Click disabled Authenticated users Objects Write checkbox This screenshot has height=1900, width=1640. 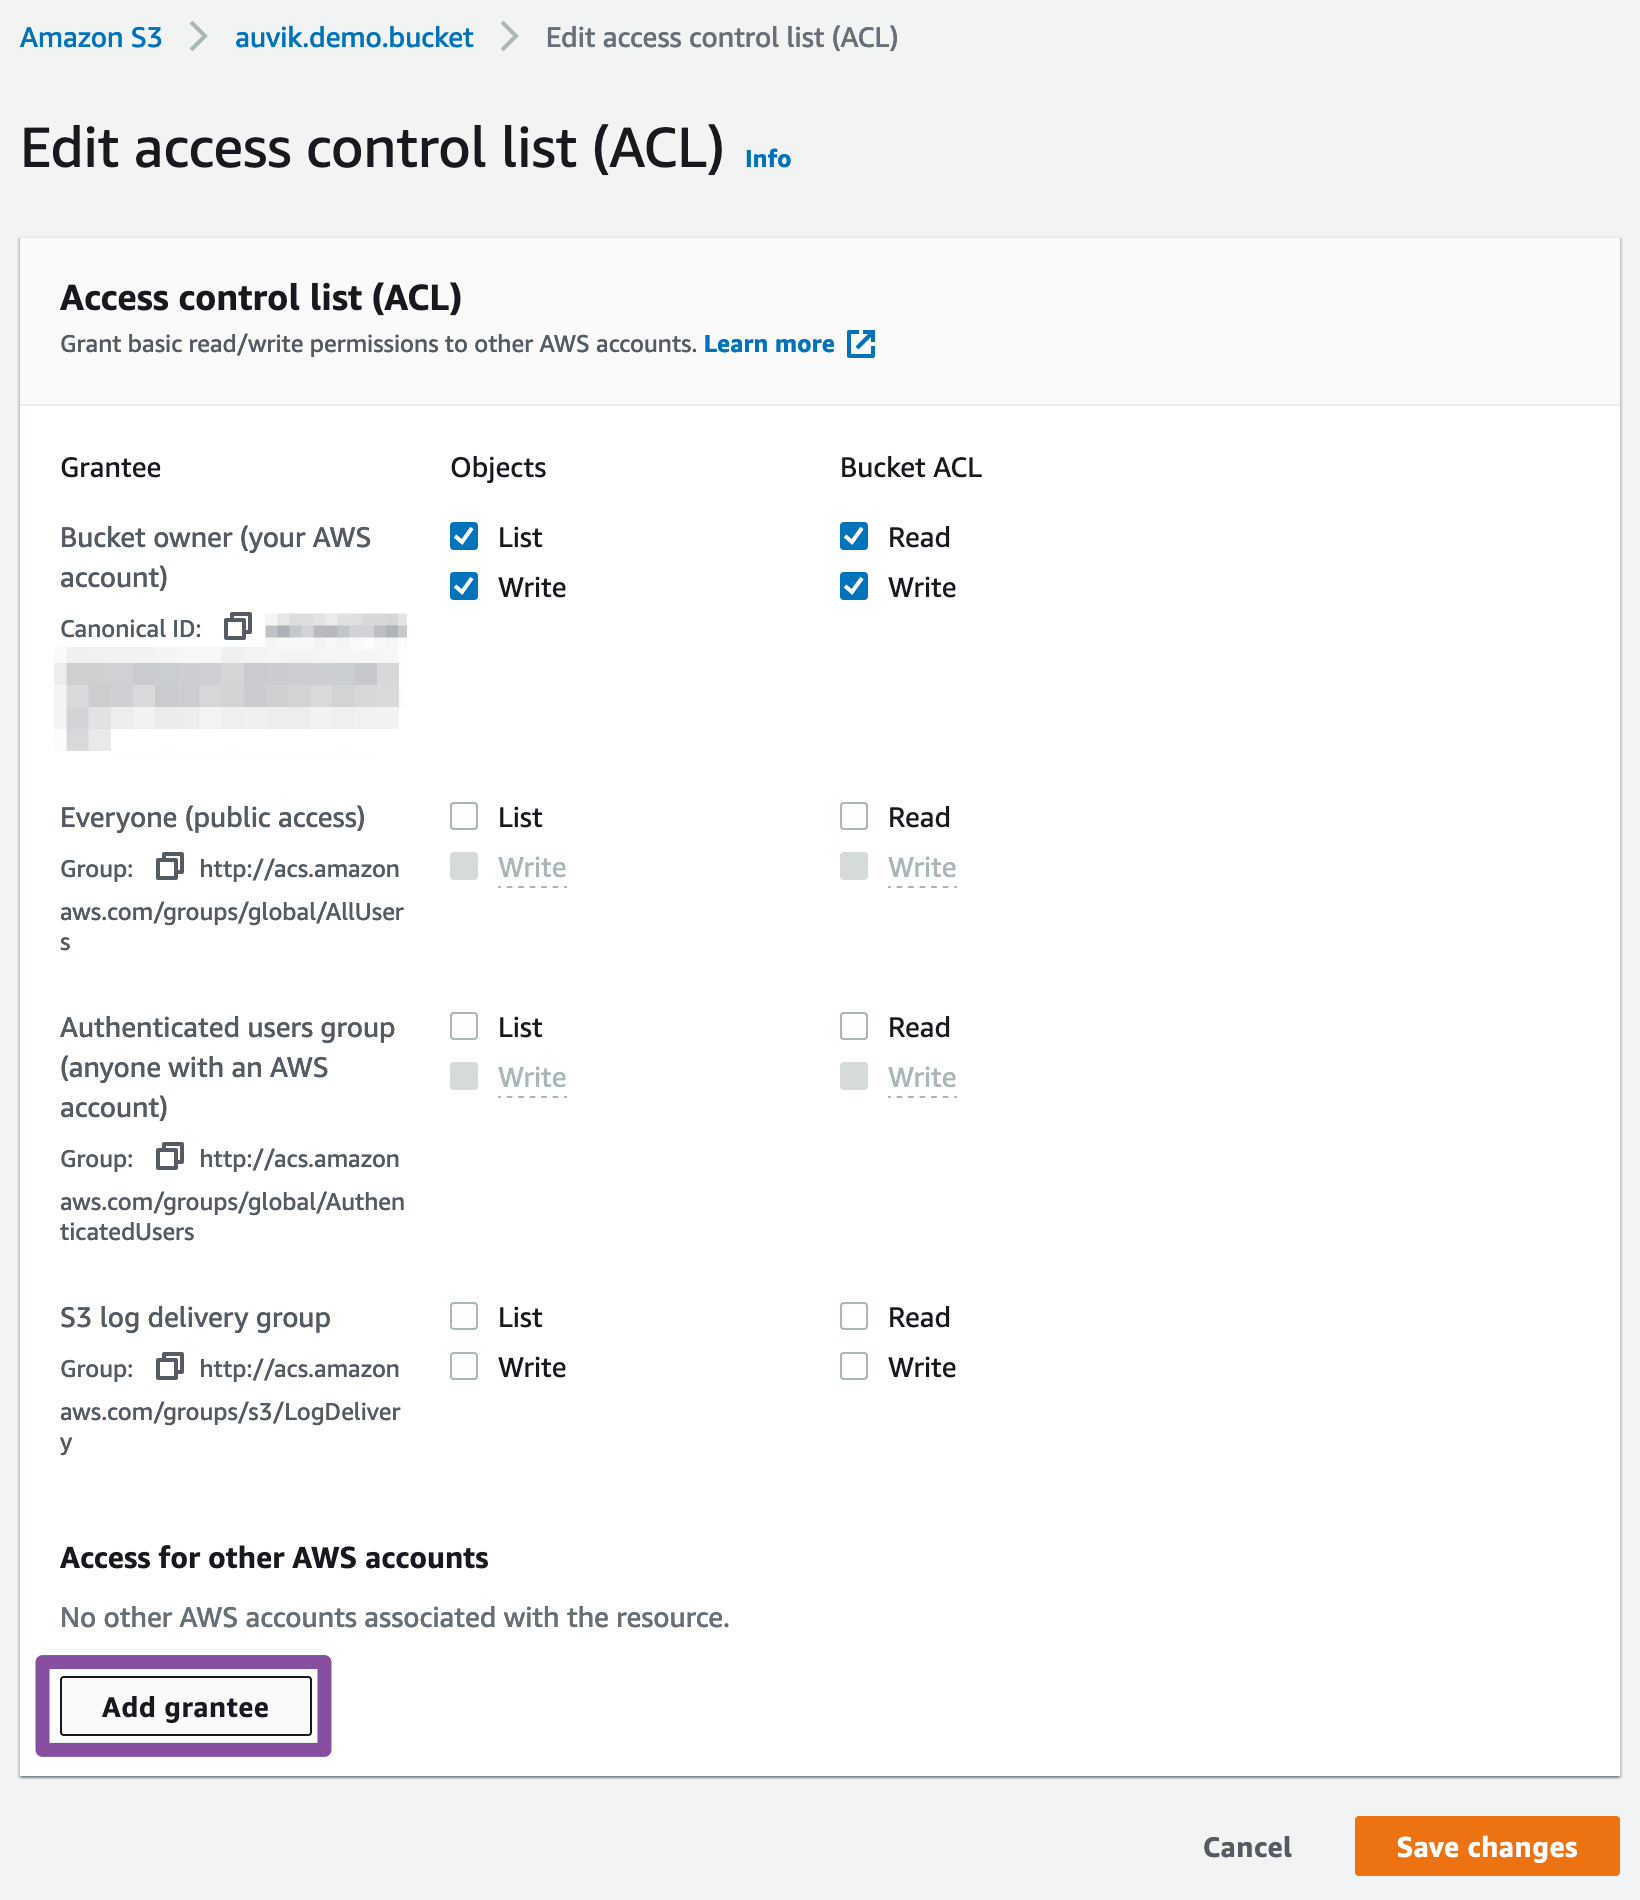(464, 1076)
